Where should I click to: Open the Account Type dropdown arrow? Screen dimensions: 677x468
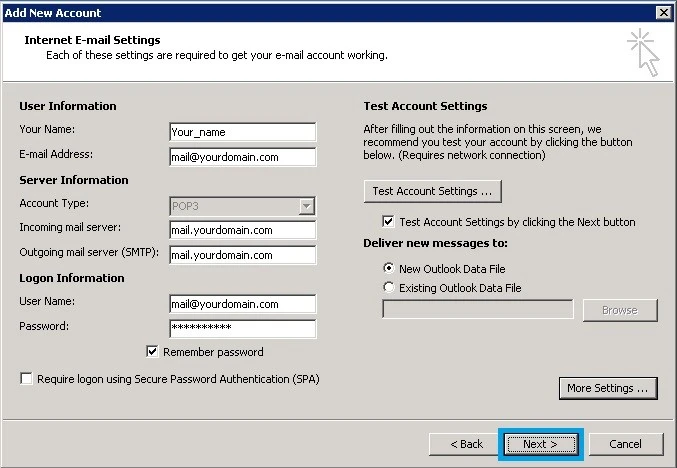pyautogui.click(x=306, y=206)
